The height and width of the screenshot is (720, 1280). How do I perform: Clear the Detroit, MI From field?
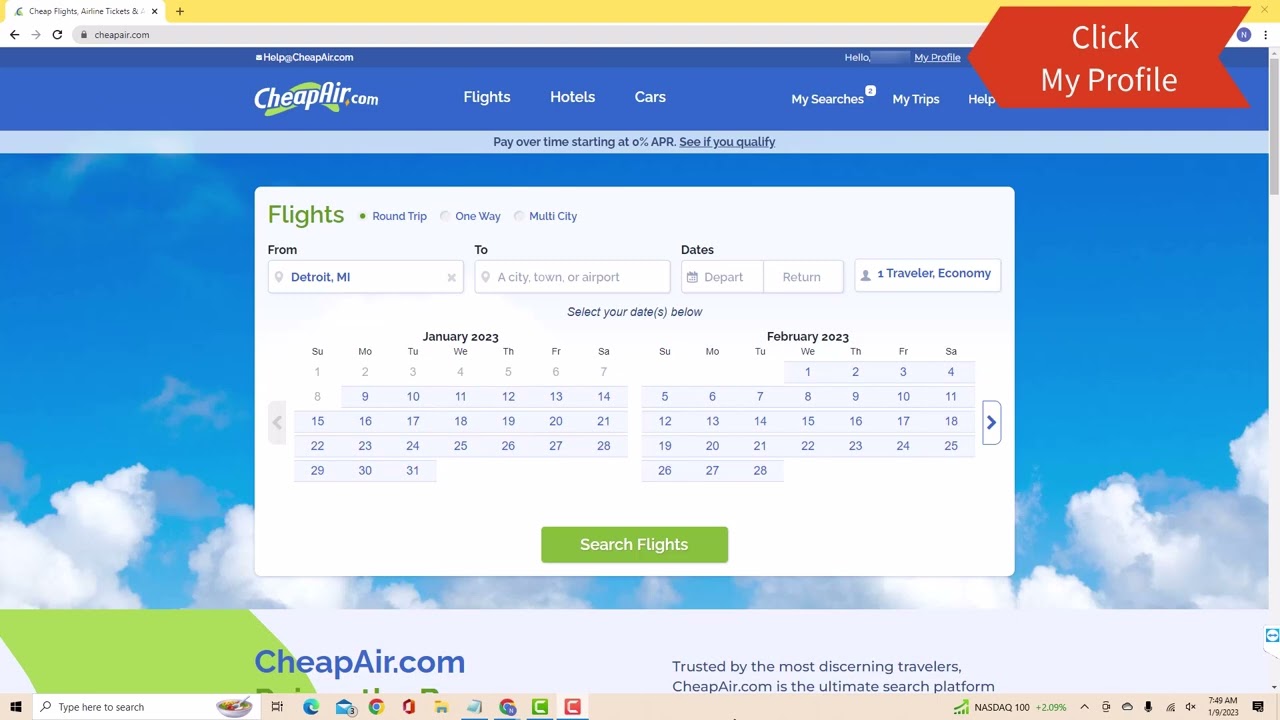click(451, 278)
